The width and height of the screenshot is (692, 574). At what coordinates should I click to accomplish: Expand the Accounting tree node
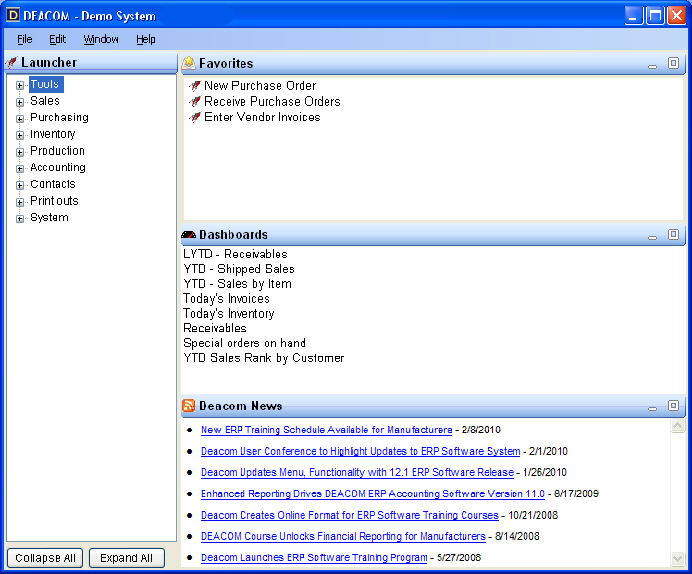20,168
